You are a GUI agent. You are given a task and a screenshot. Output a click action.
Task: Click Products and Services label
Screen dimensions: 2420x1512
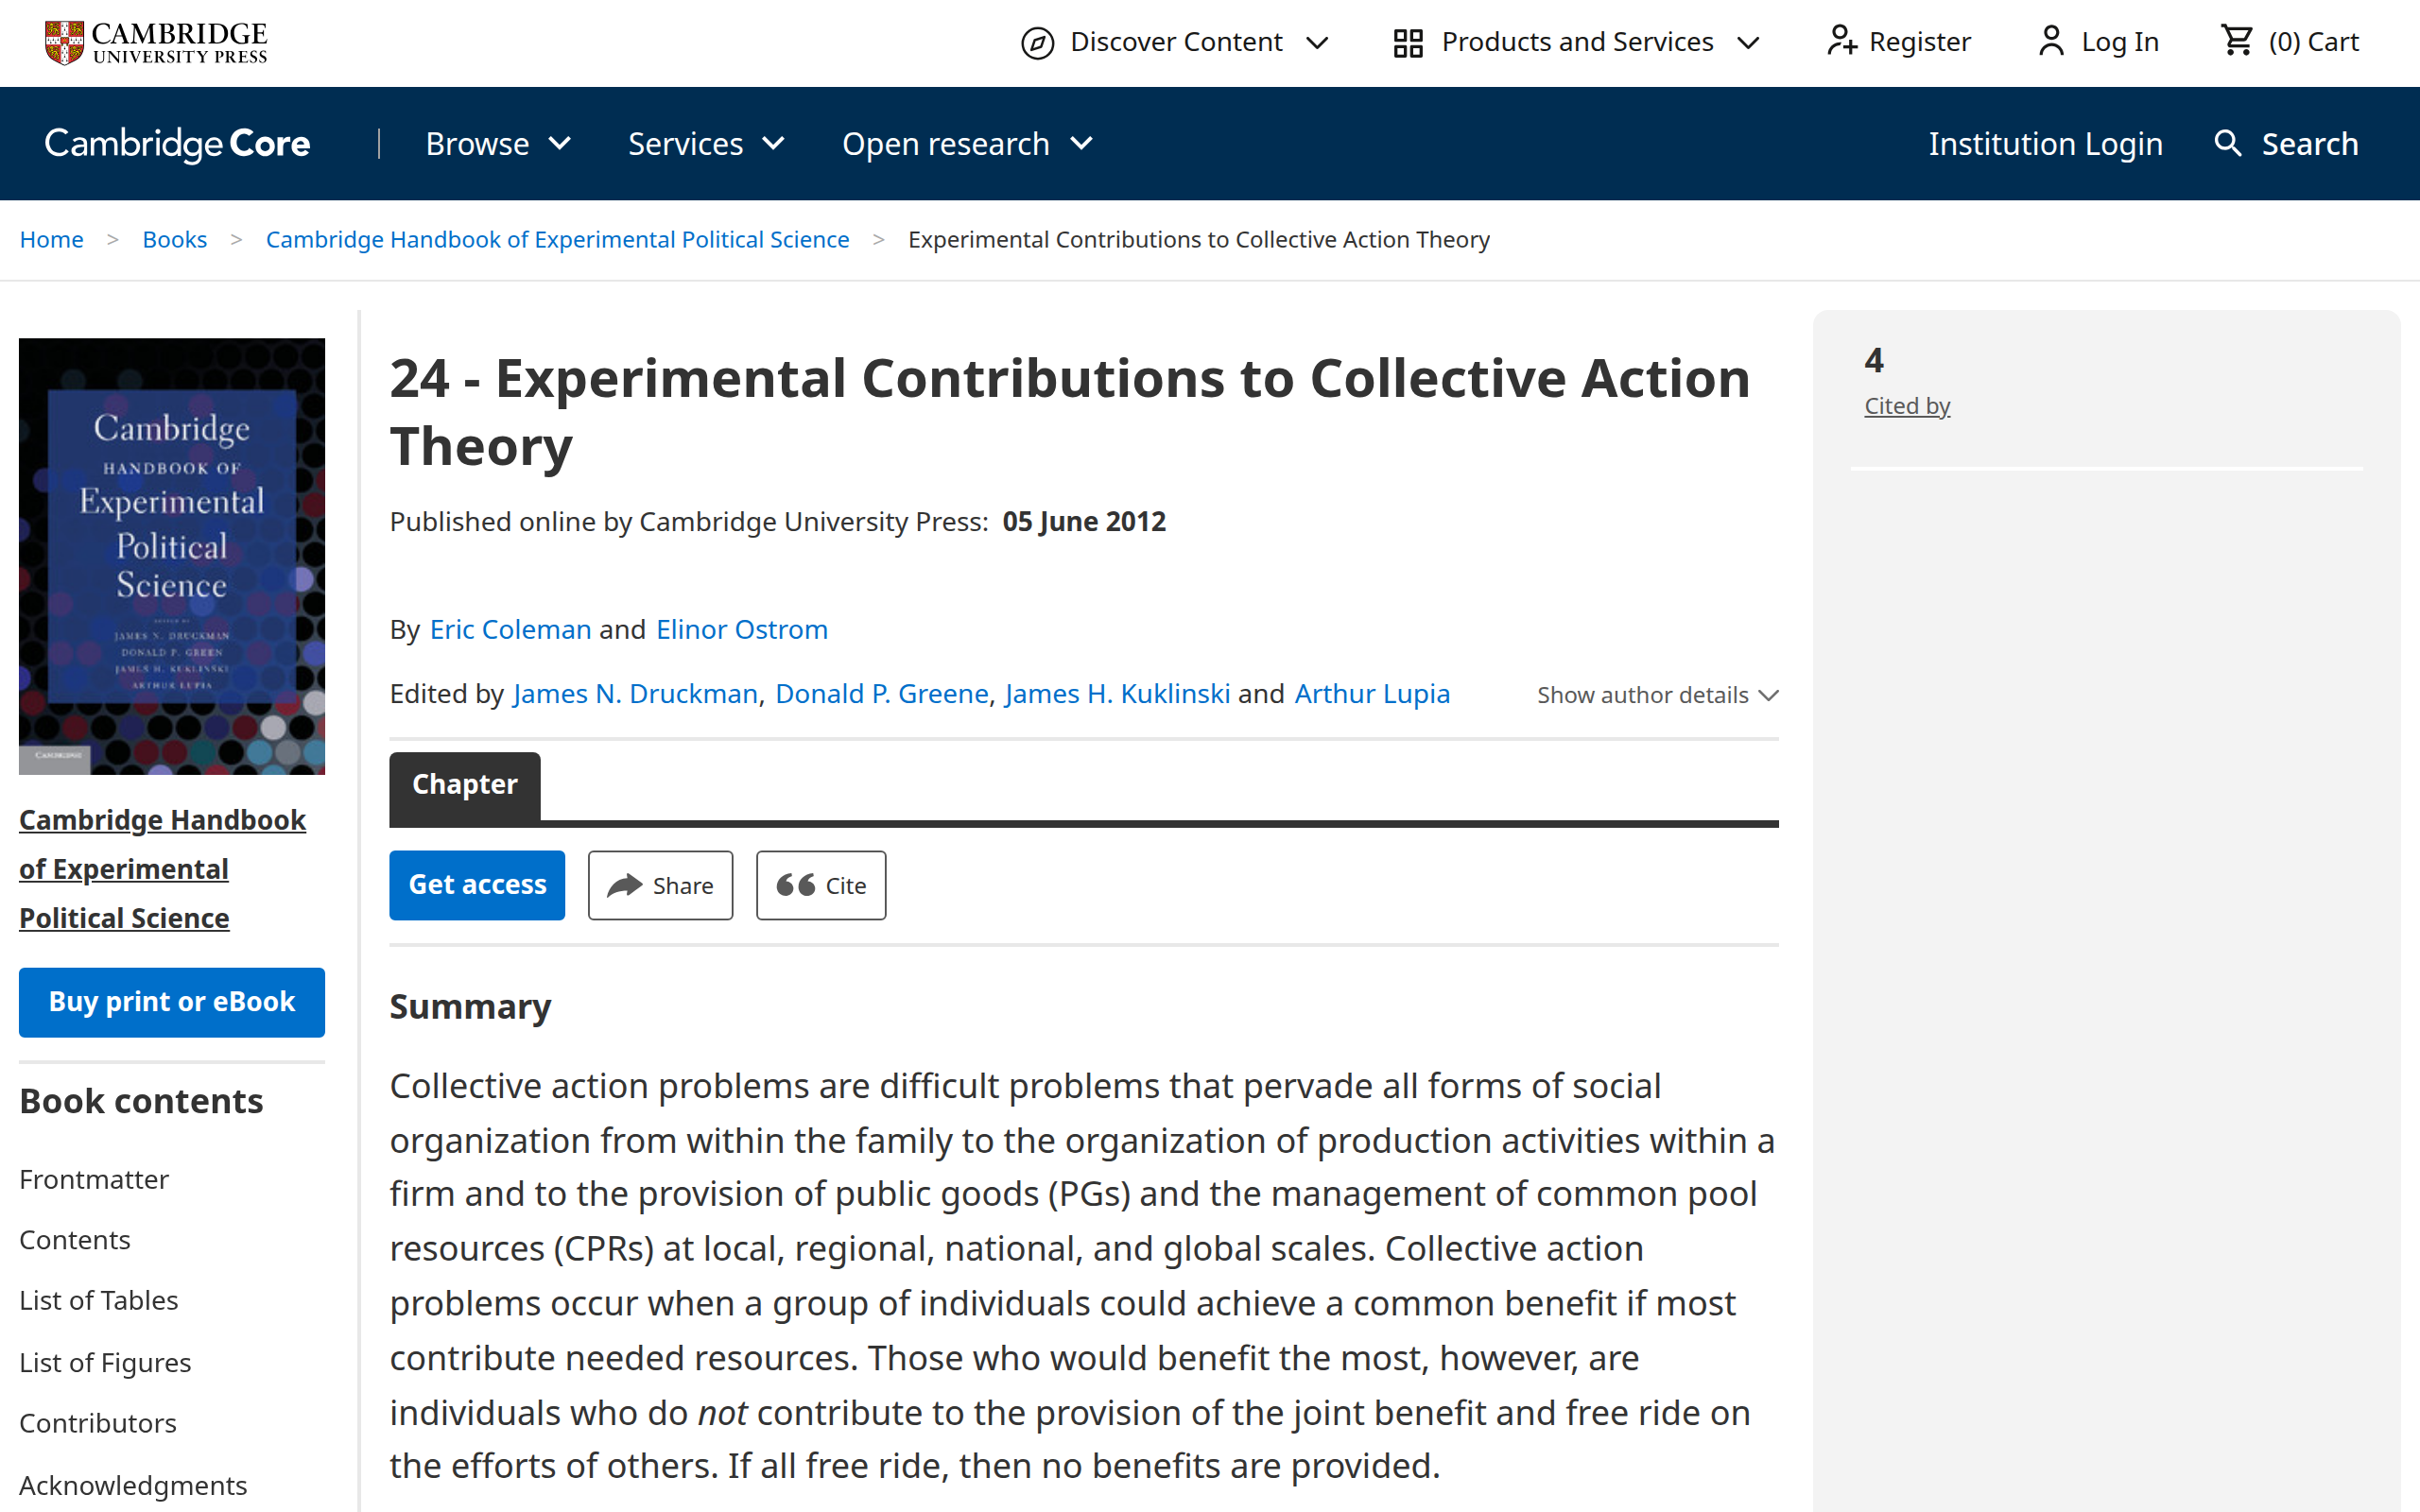point(1577,42)
